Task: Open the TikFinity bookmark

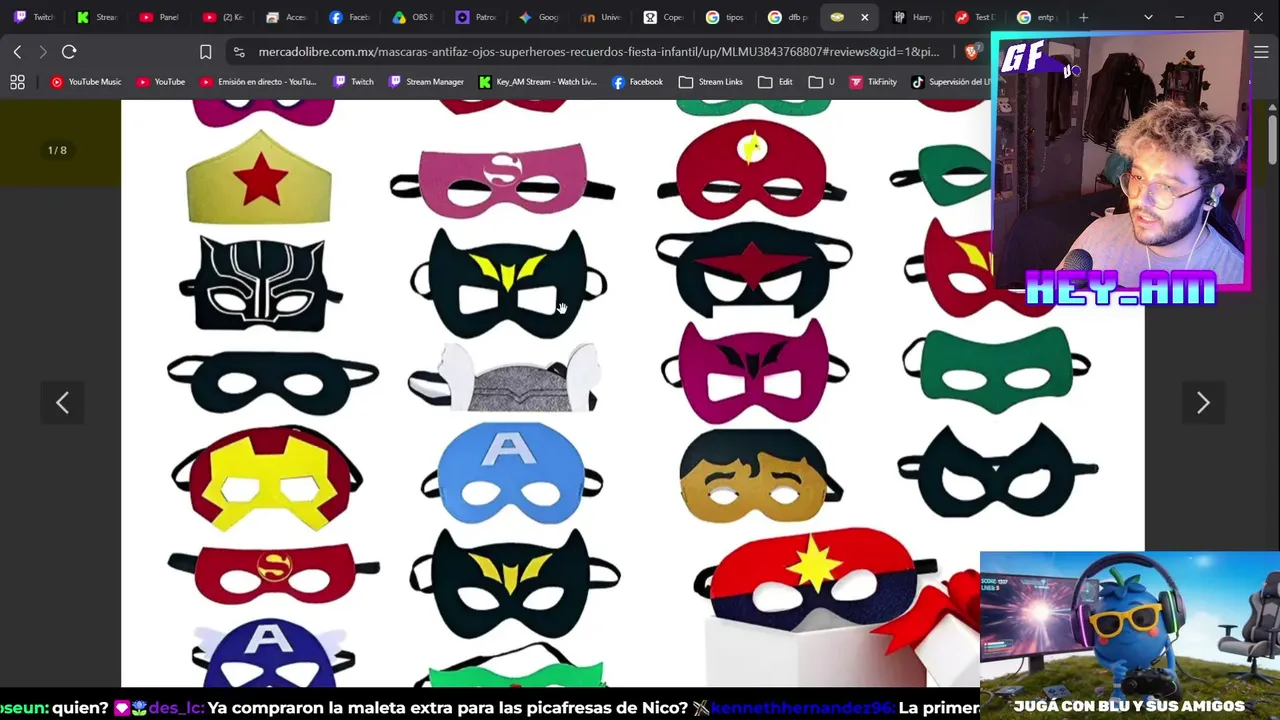Action: (x=873, y=82)
